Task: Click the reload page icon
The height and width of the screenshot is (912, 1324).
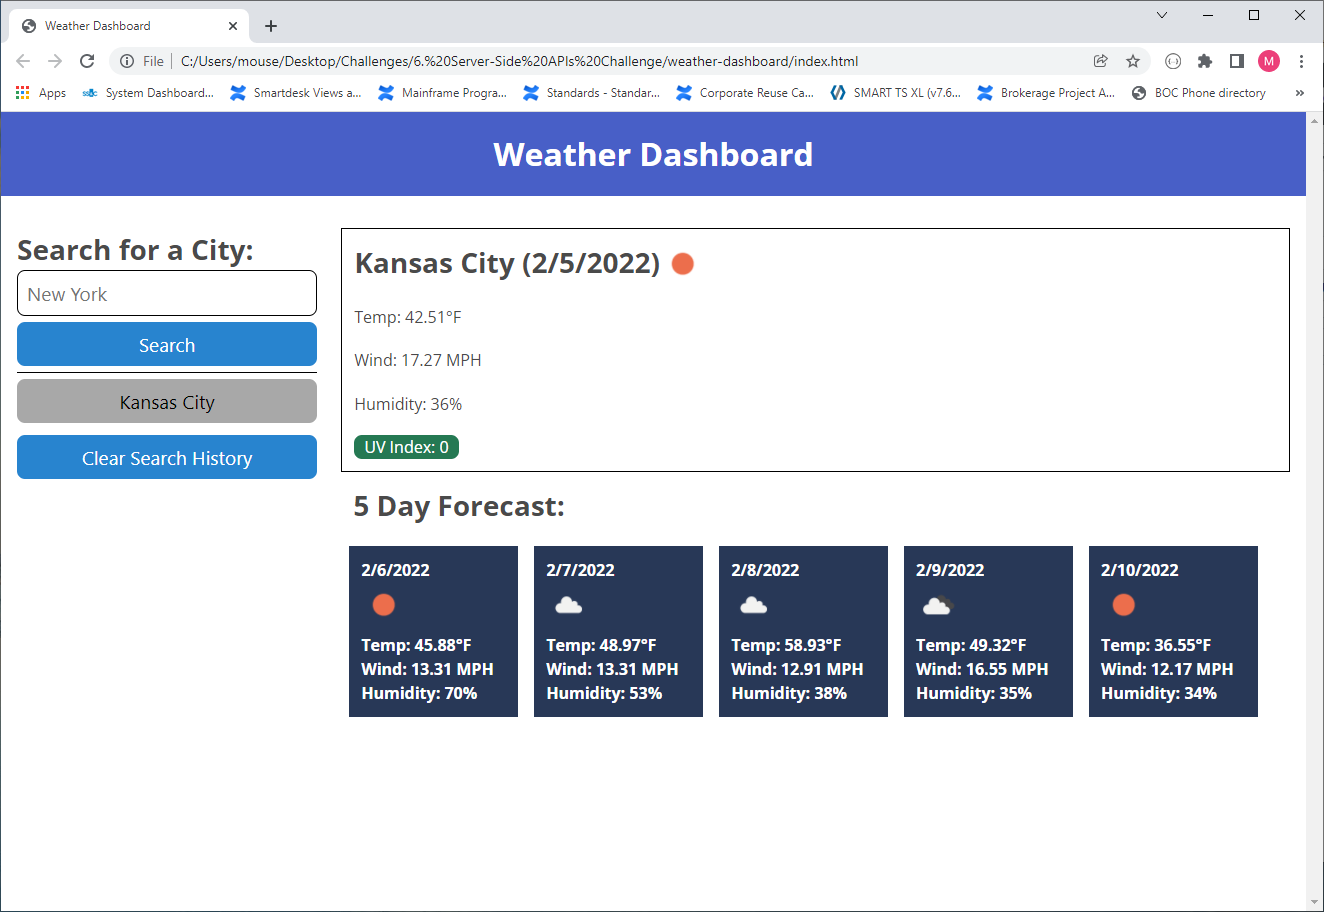Action: [x=87, y=61]
